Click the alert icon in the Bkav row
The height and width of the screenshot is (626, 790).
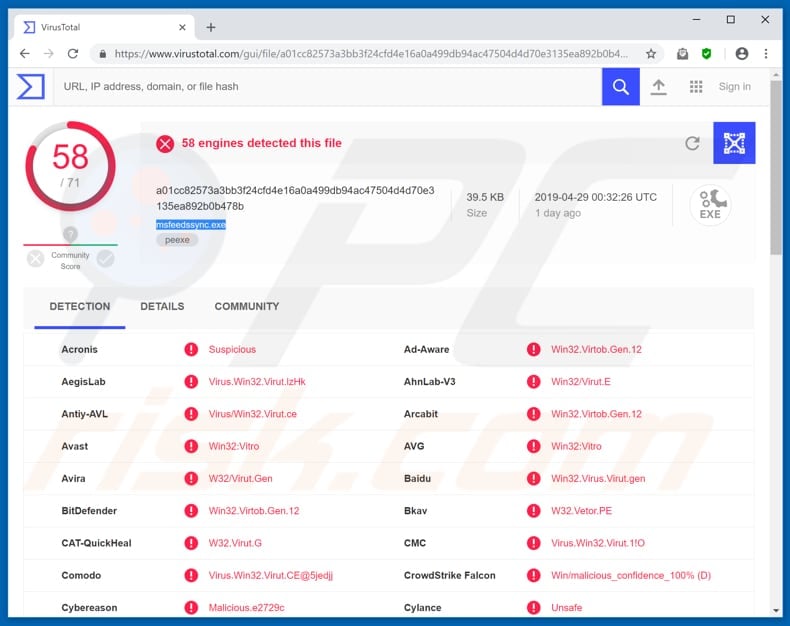coord(534,511)
